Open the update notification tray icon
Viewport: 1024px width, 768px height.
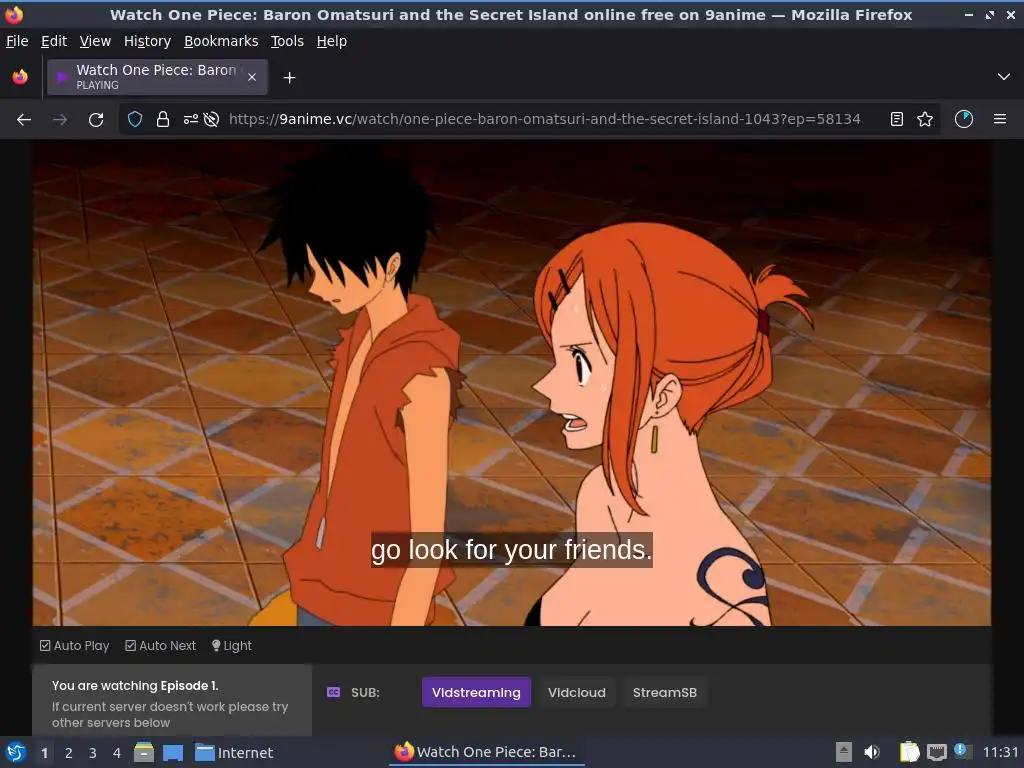[962, 750]
